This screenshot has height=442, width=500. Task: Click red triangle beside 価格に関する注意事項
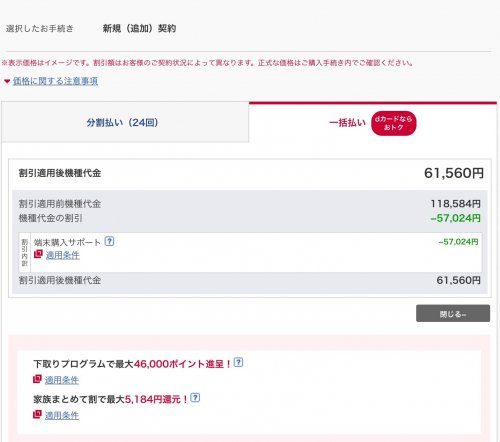[x=7, y=81]
